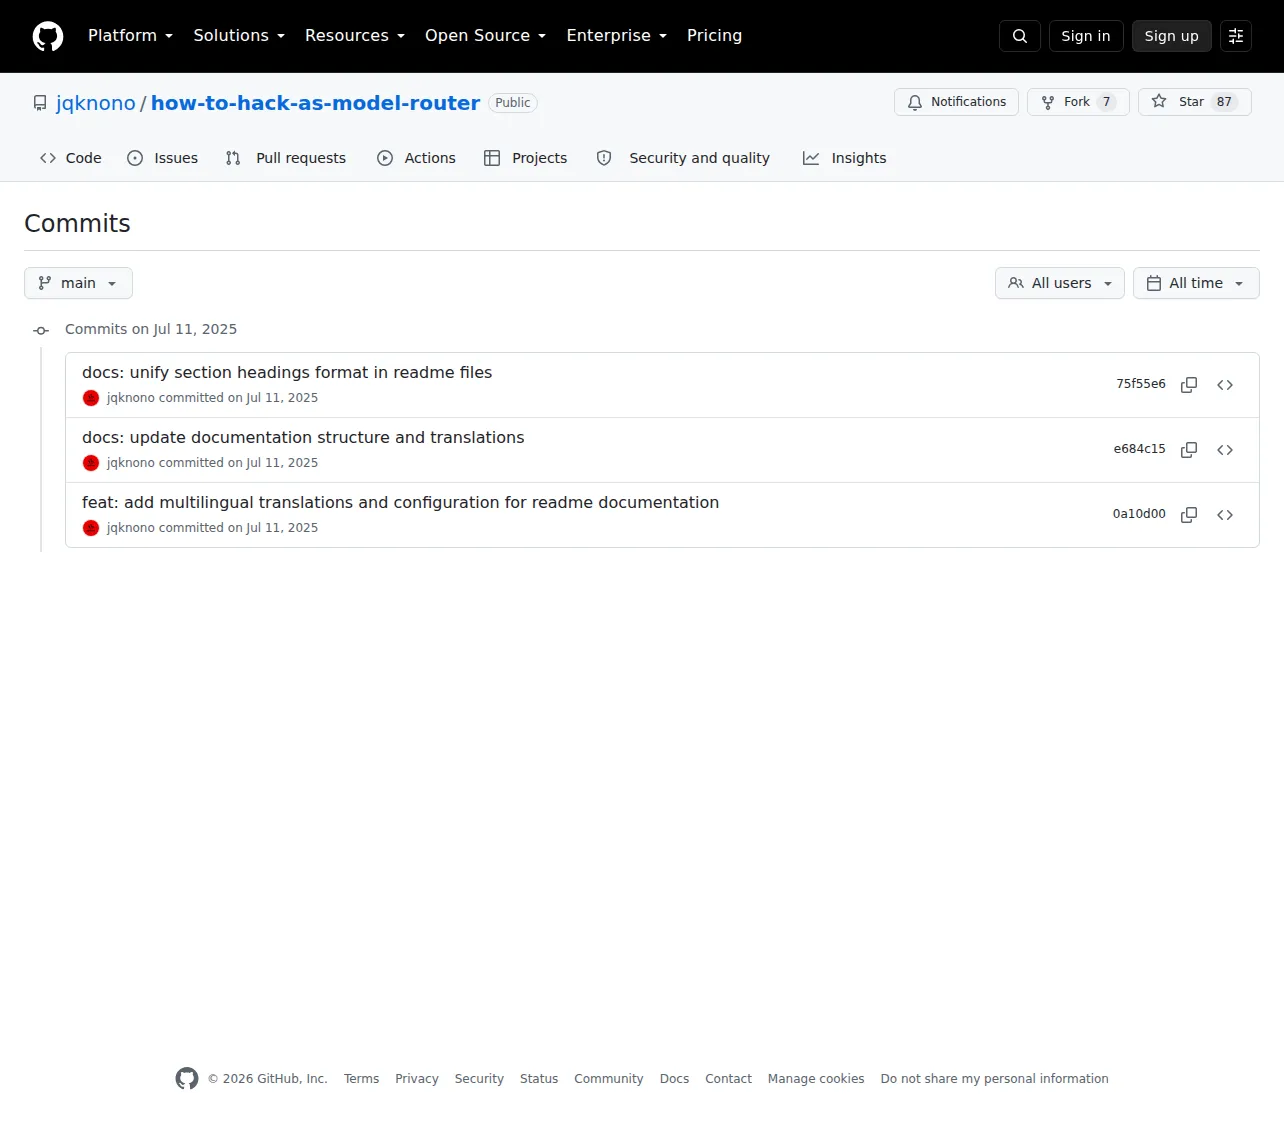Click 'Do not share my personal information'
The height and width of the screenshot is (1132, 1284).
[995, 1079]
